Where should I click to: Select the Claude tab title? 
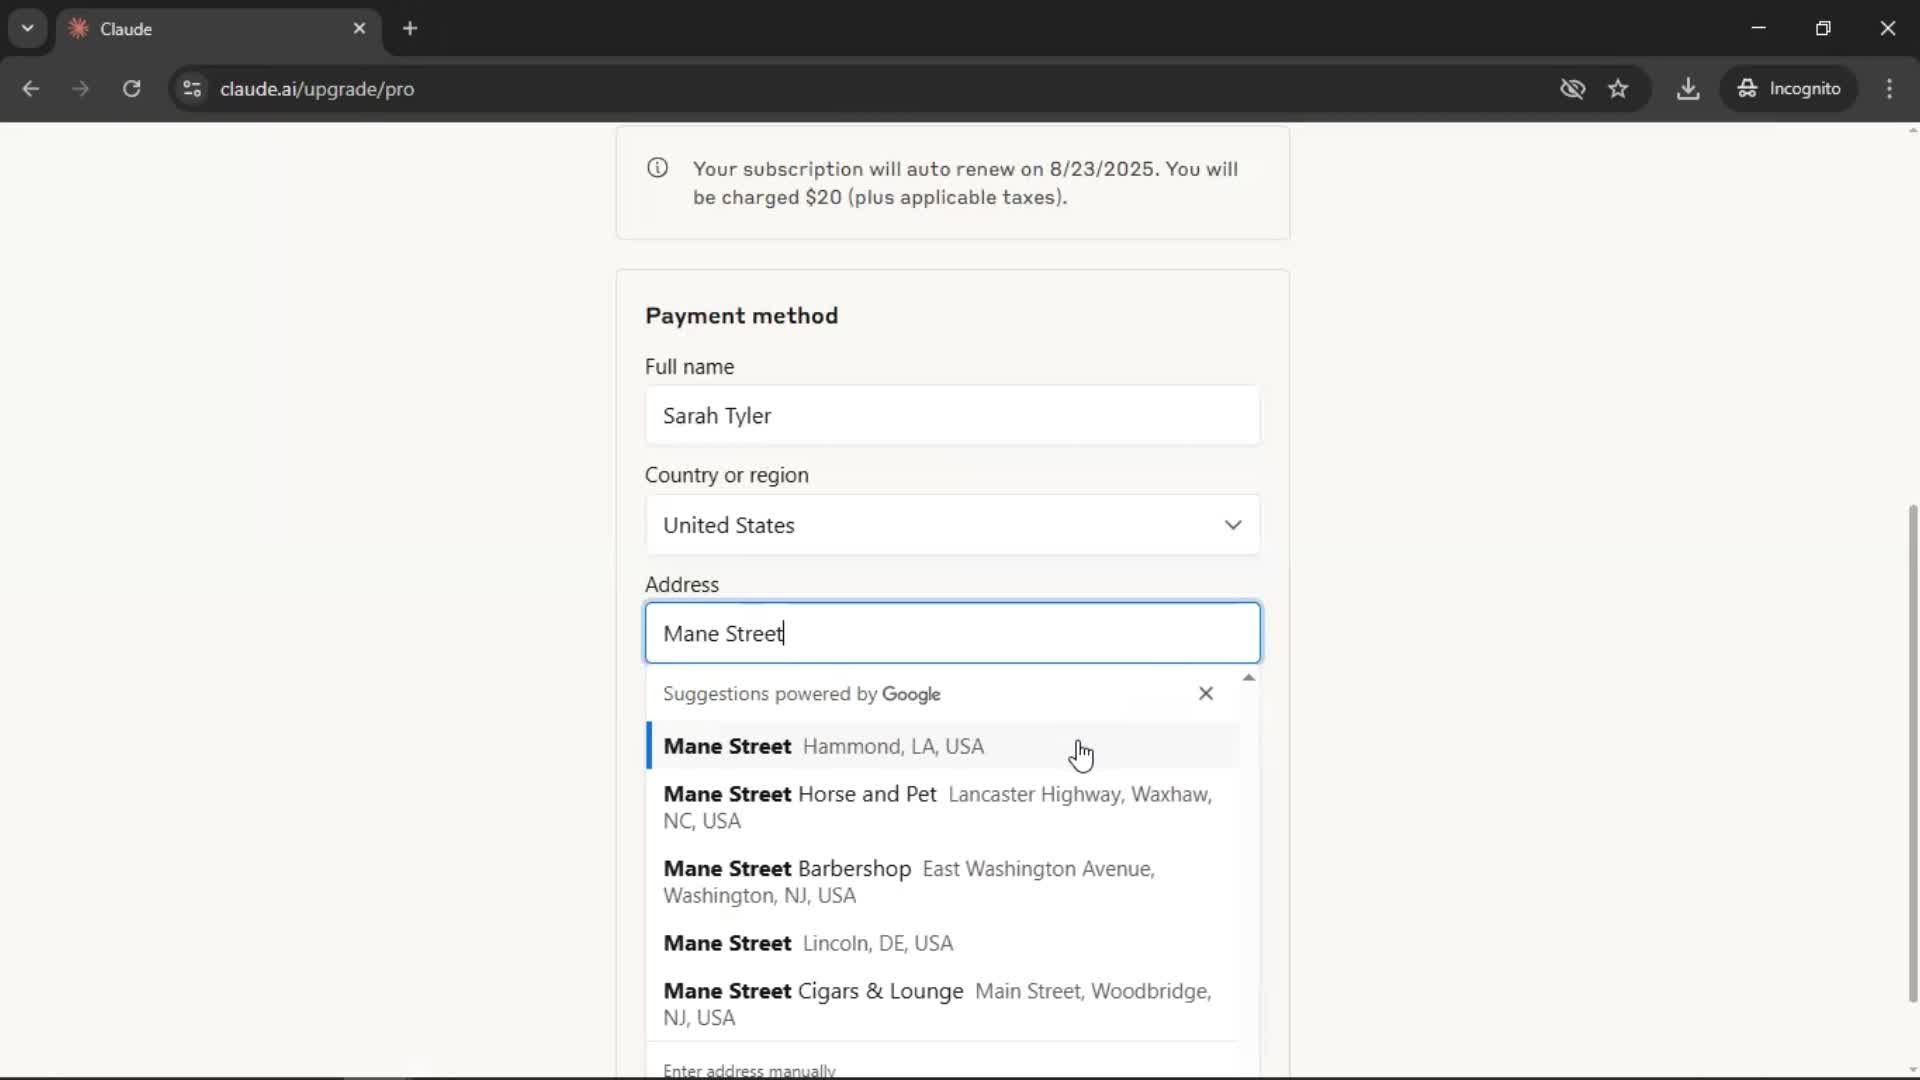pyautogui.click(x=126, y=29)
